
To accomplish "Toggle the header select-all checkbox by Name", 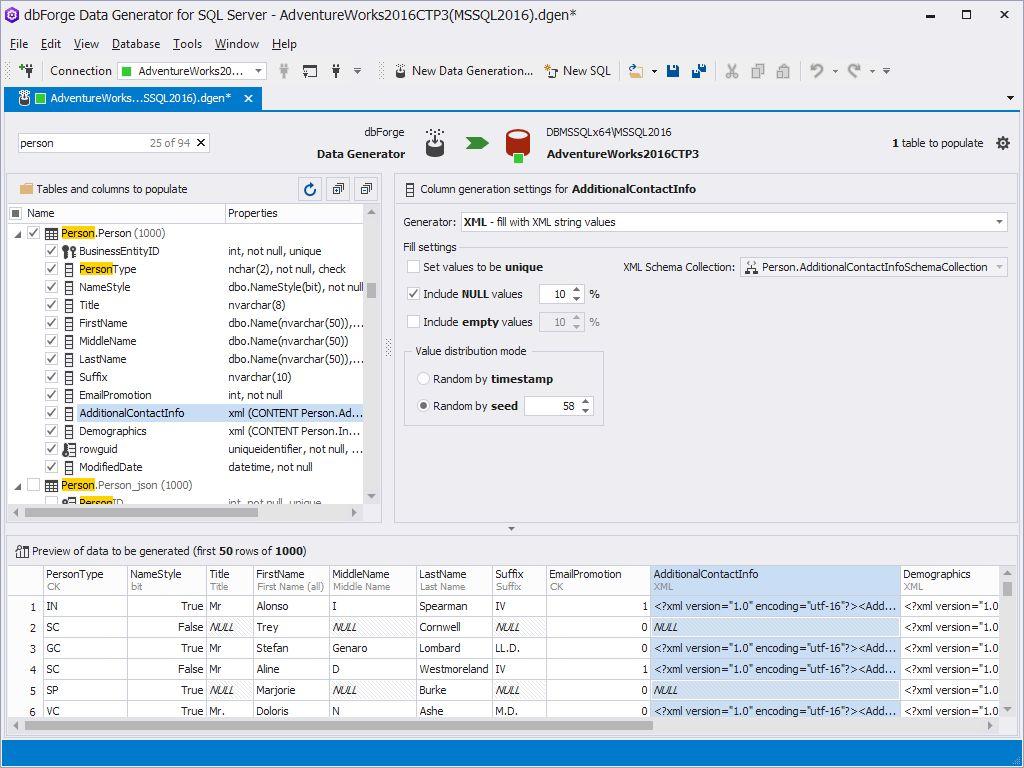I will (x=16, y=214).
